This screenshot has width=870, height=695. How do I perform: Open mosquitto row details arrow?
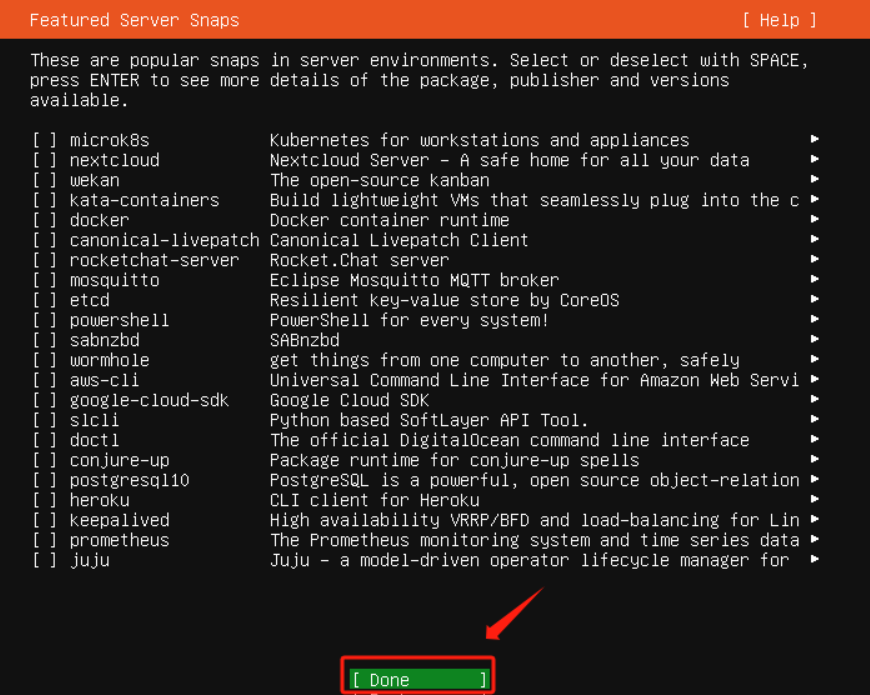click(x=815, y=278)
